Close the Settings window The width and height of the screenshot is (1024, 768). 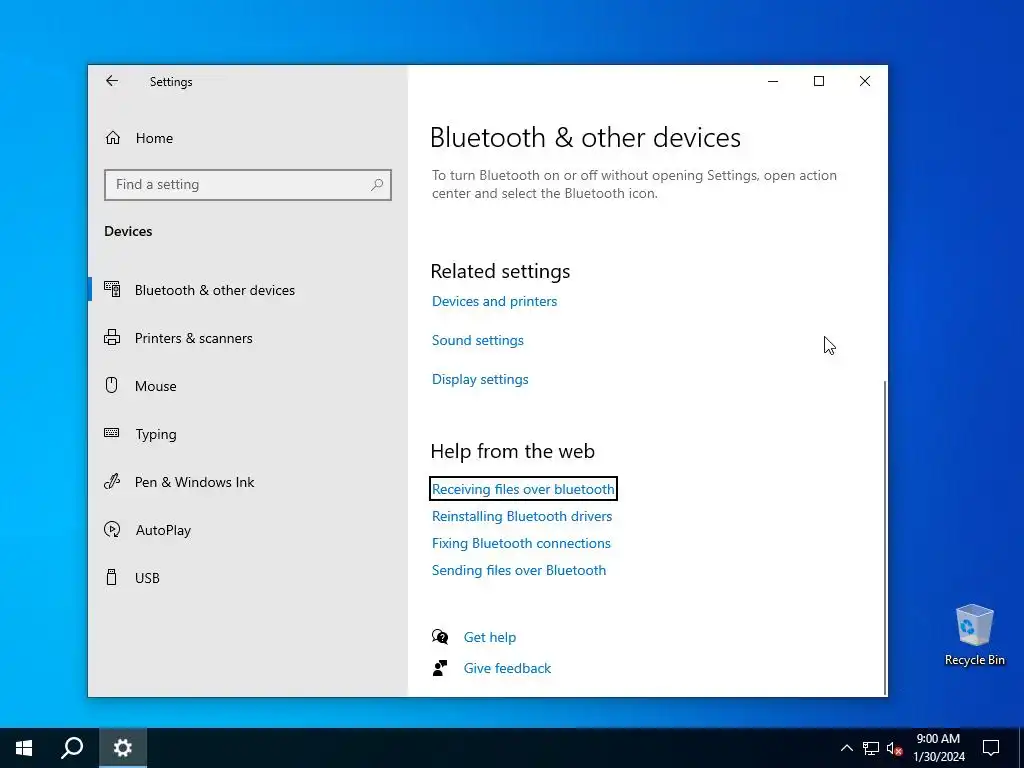point(865,81)
